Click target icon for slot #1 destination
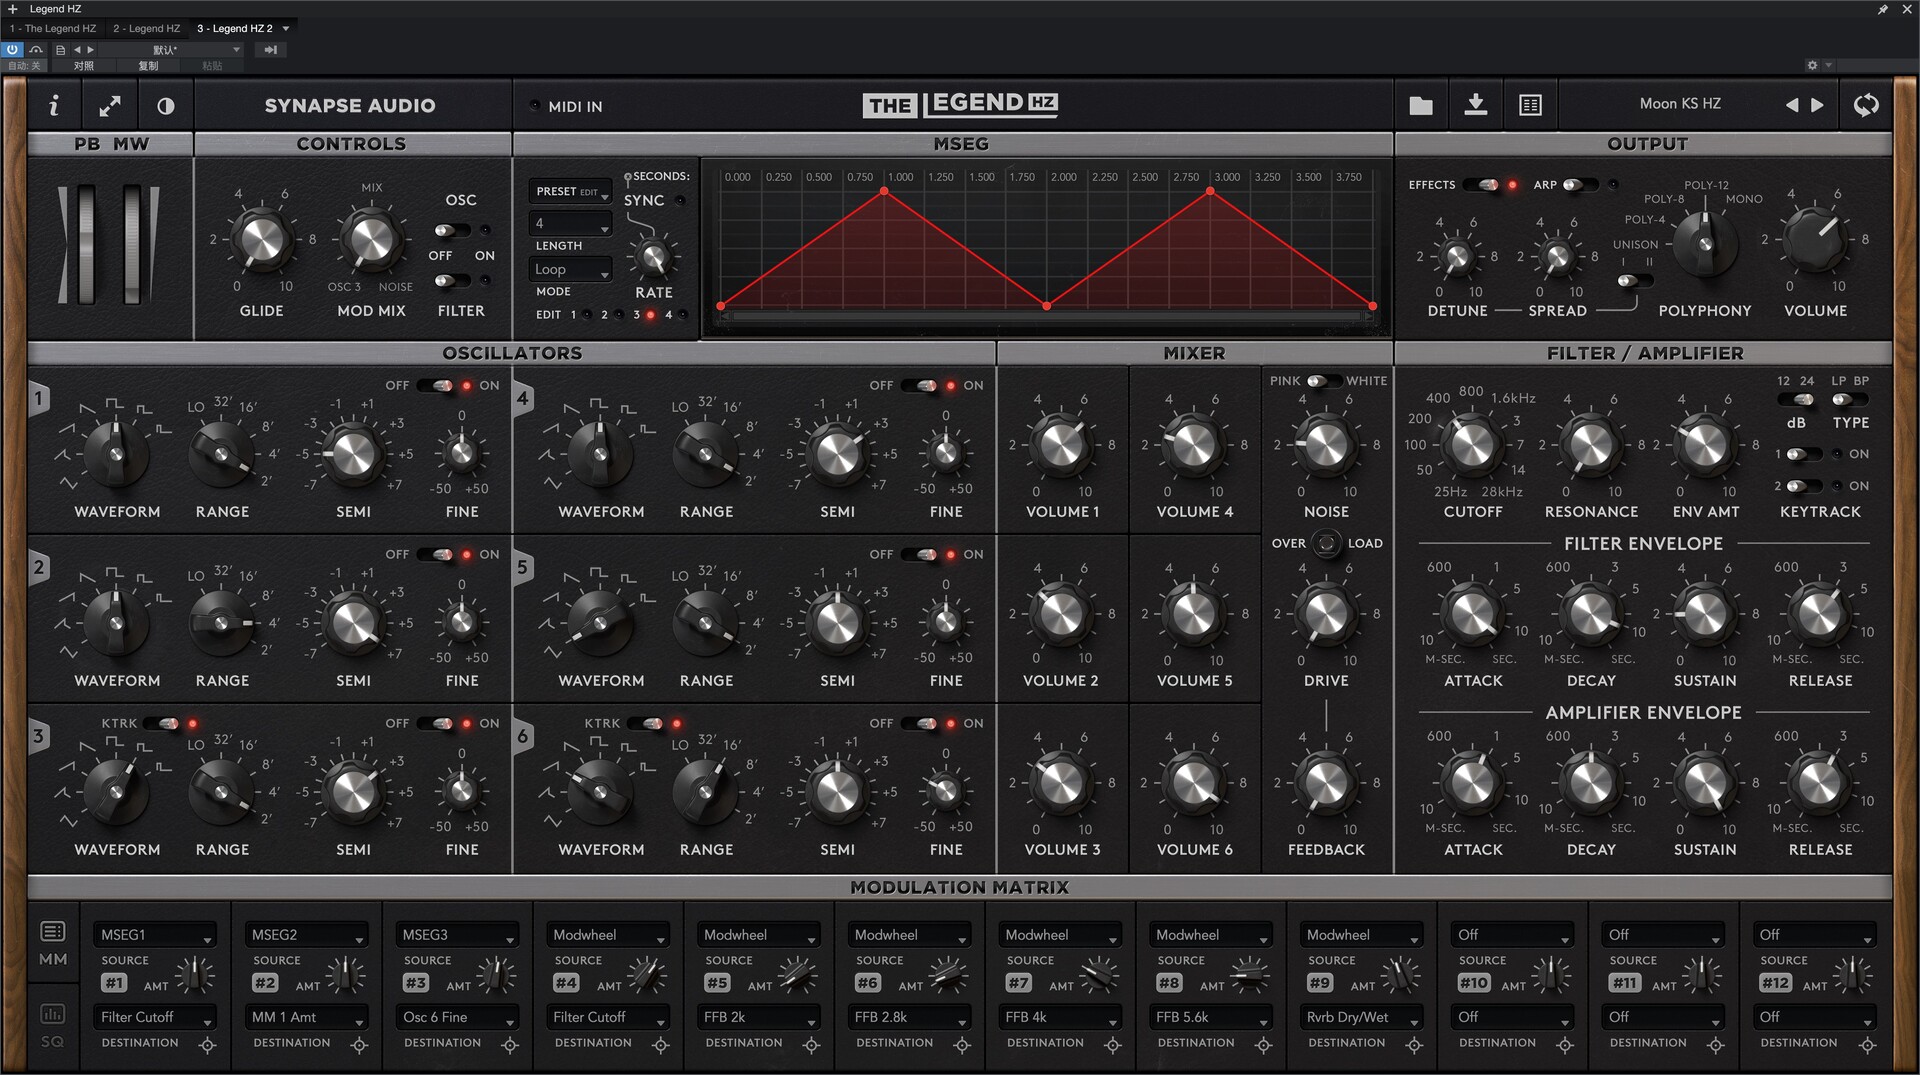 208,1045
